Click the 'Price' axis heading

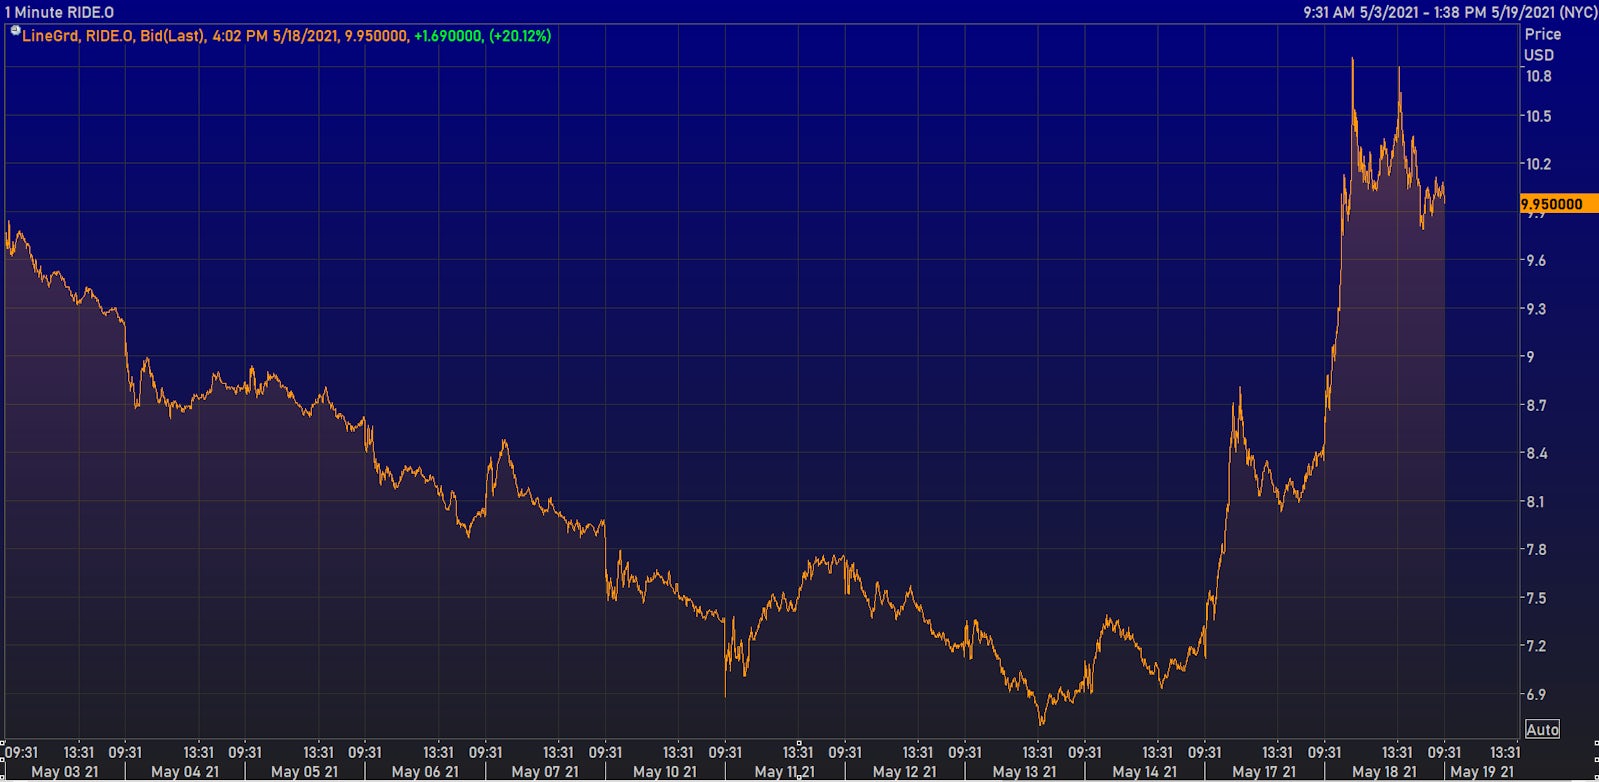[x=1542, y=34]
